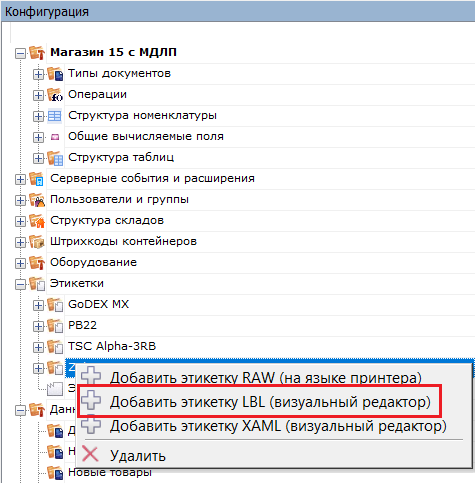Collapse the Этикетки tree node
Viewport: 475px width, 483px height.
20,284
